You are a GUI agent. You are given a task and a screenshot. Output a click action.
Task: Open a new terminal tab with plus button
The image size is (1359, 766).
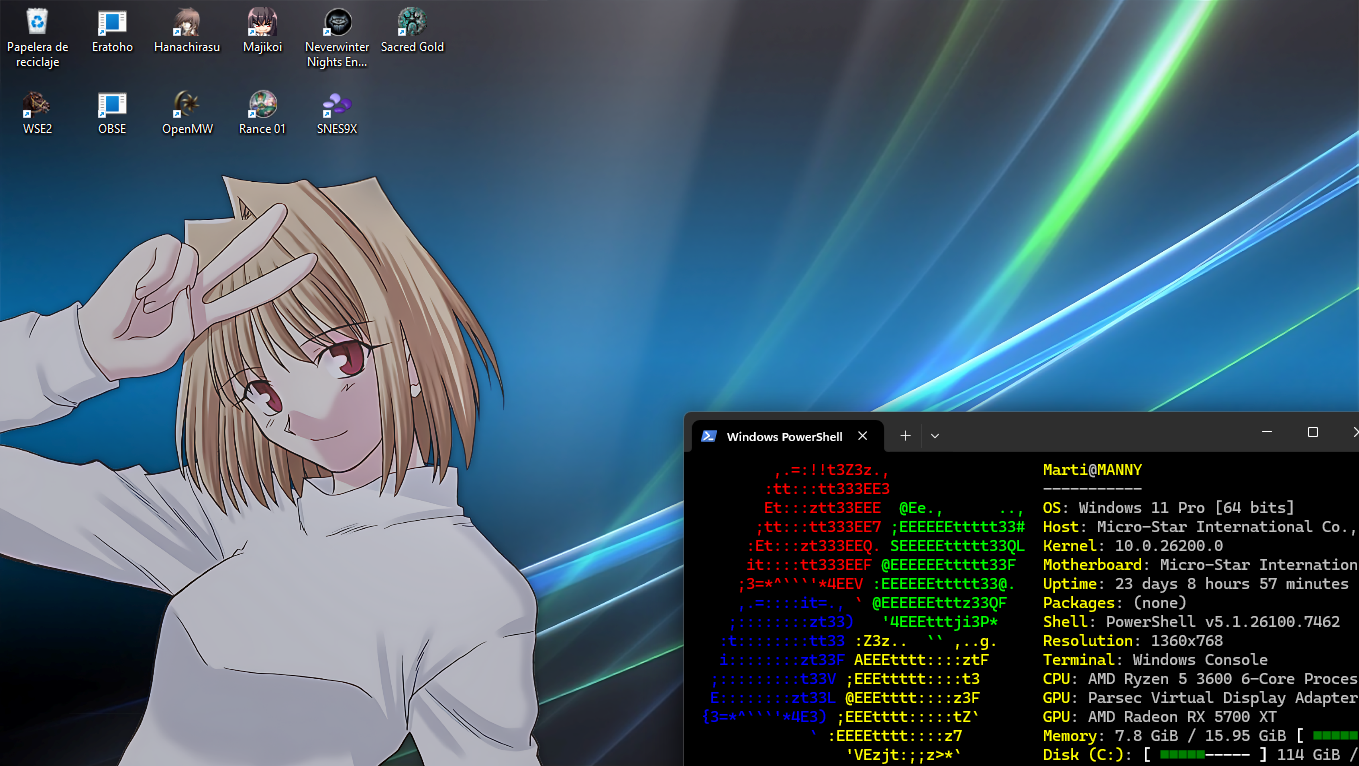pos(905,436)
